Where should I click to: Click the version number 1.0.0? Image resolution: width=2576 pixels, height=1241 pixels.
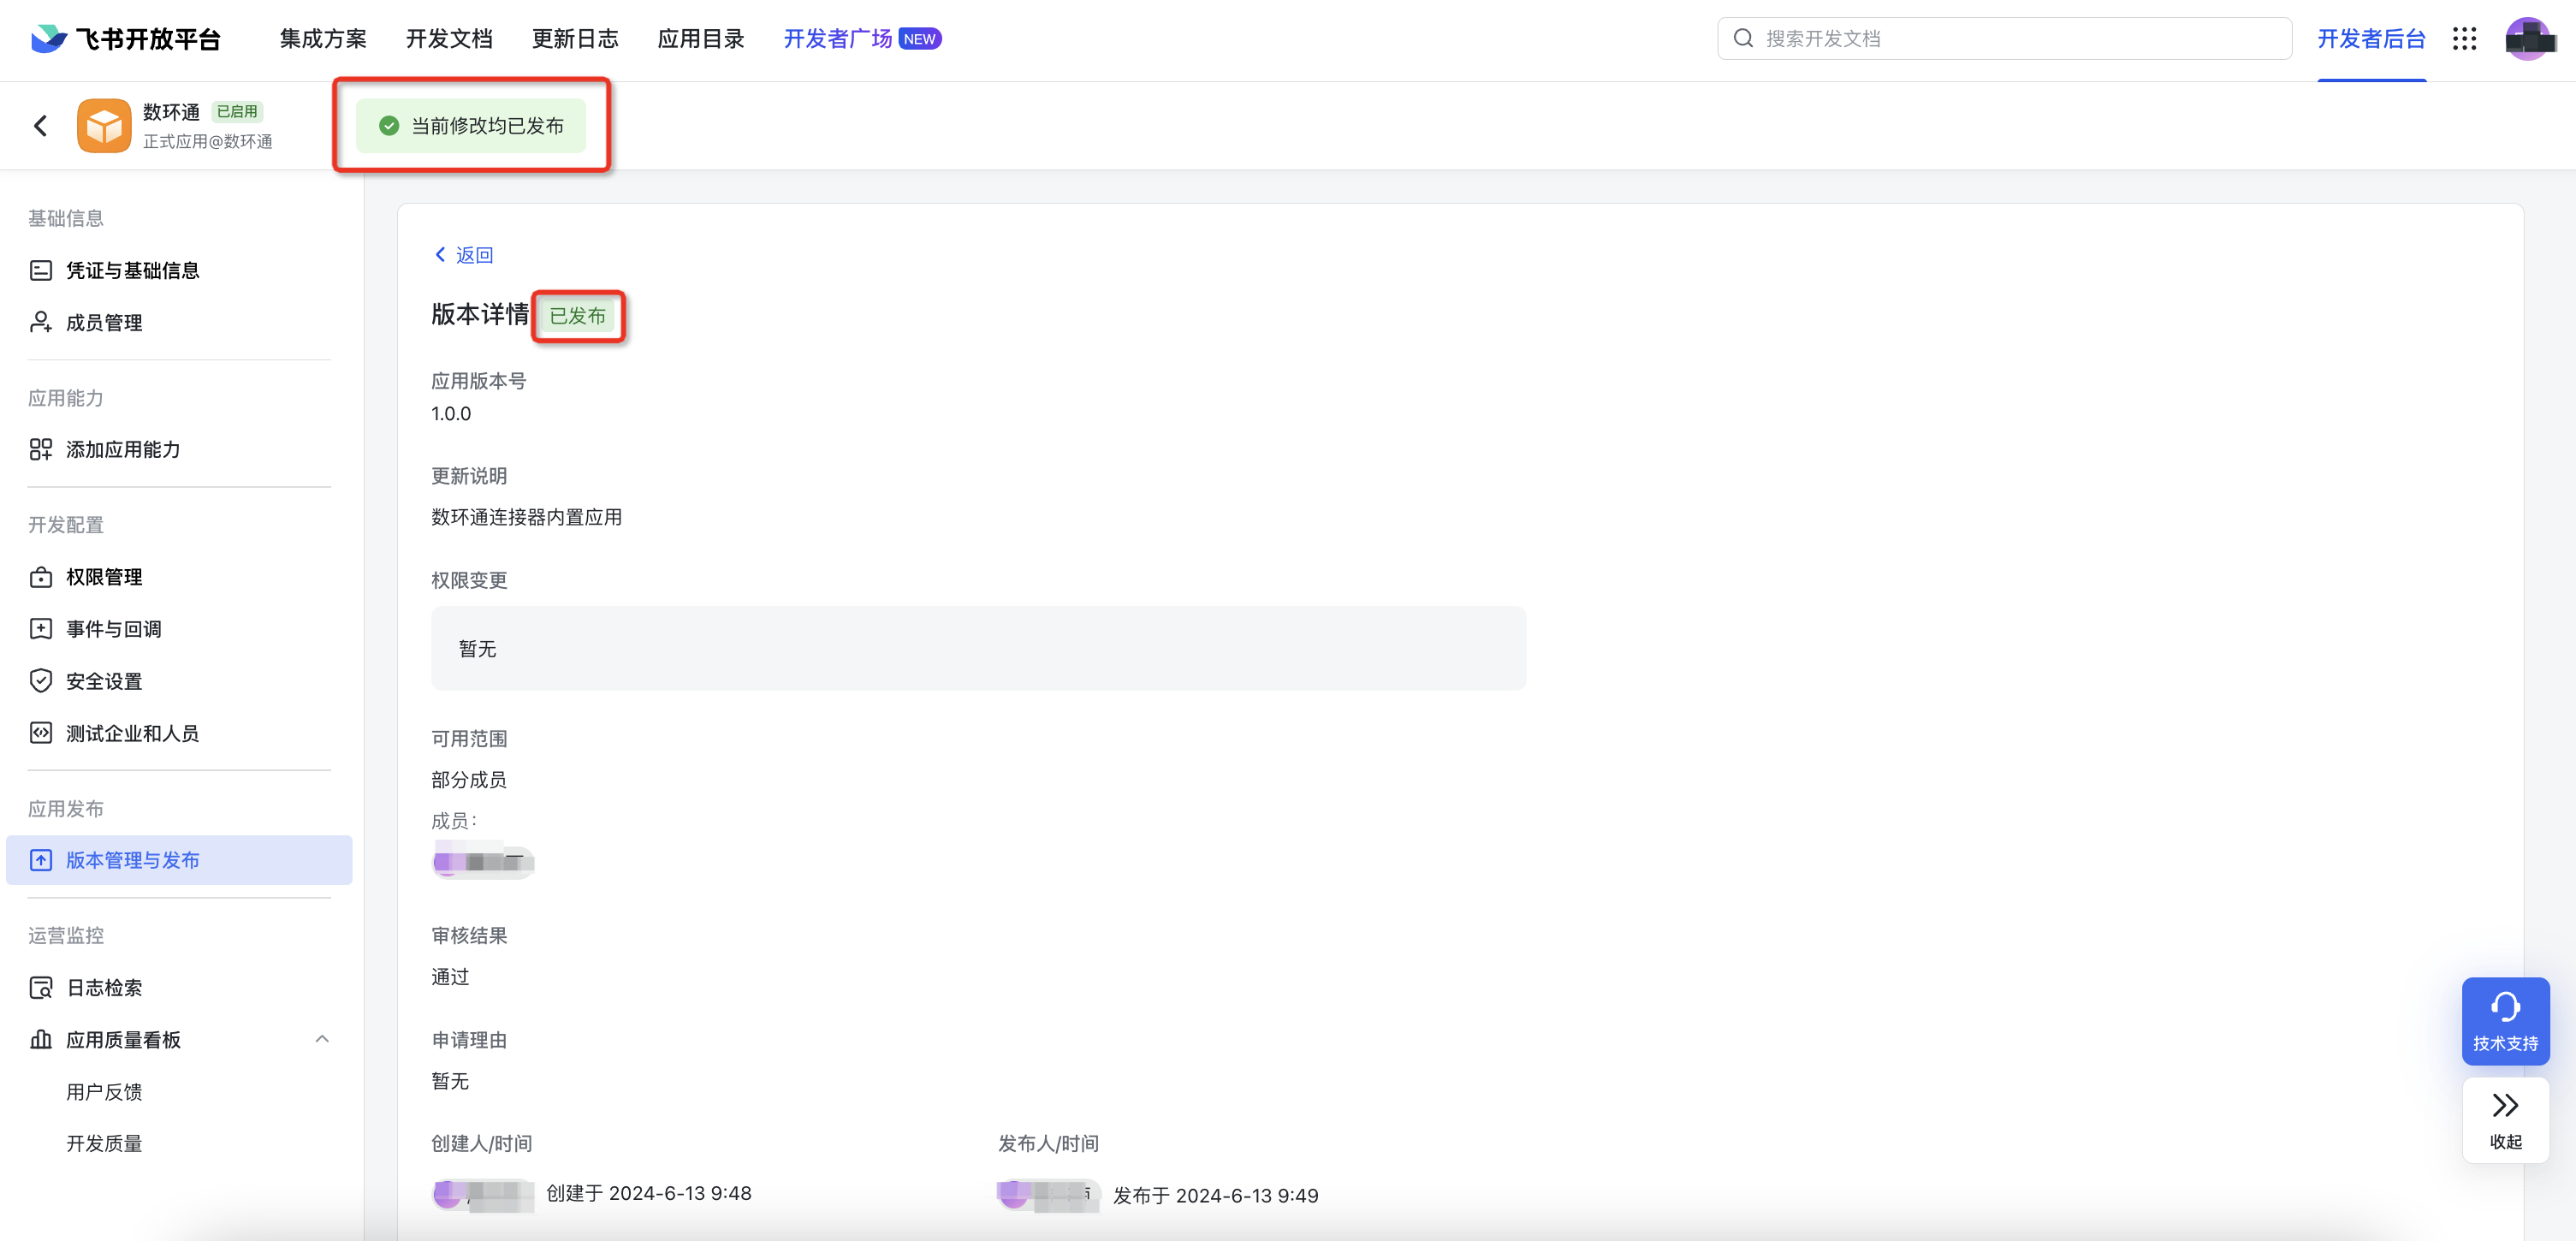[x=451, y=414]
